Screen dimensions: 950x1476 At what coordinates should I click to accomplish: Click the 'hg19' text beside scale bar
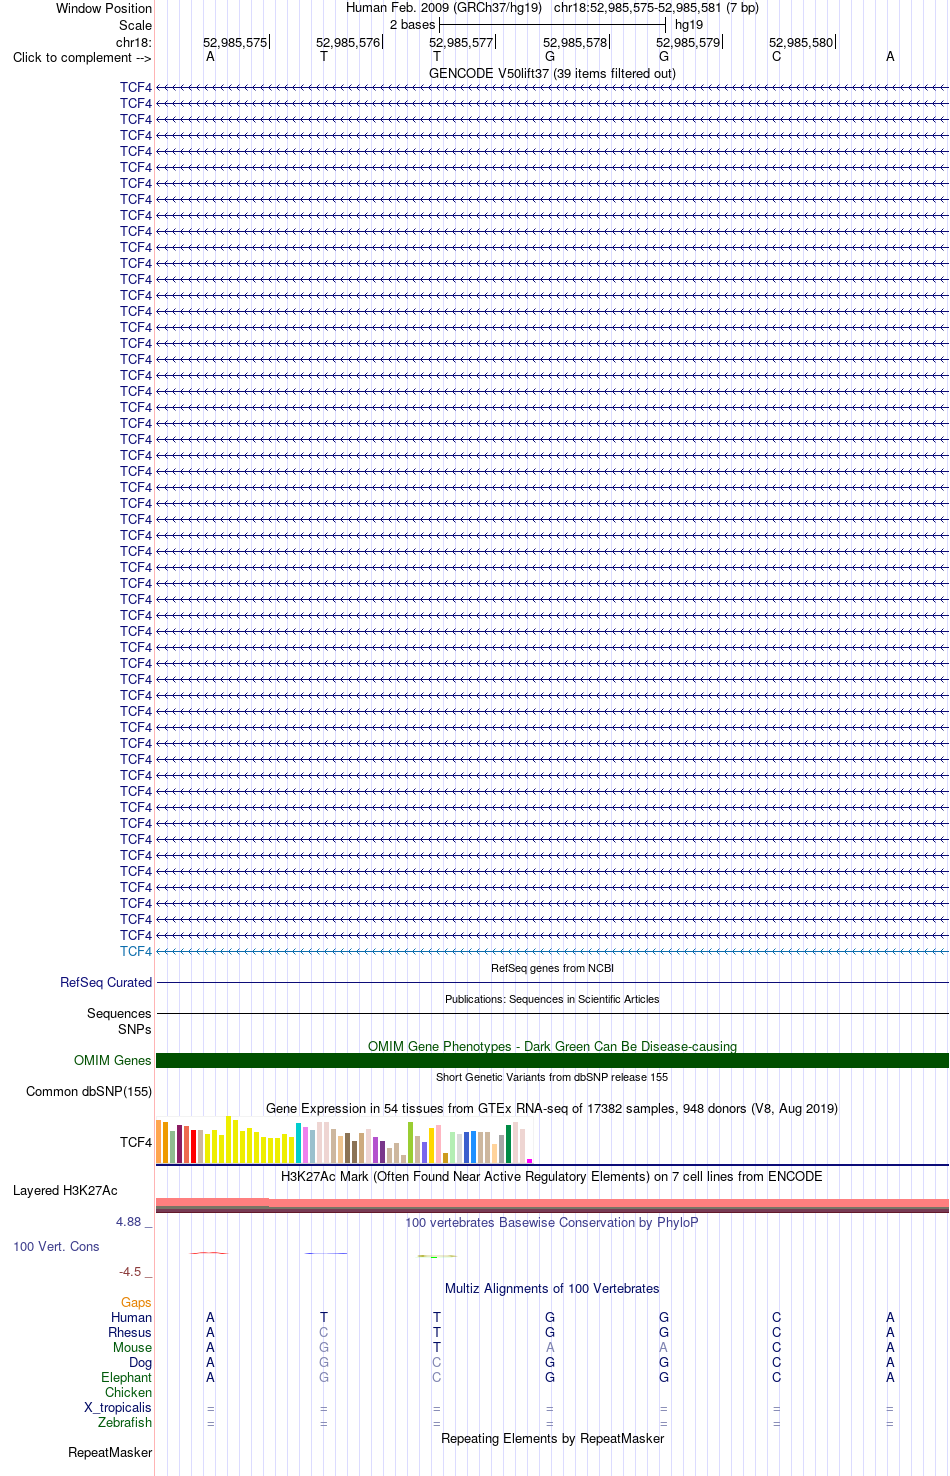[689, 25]
